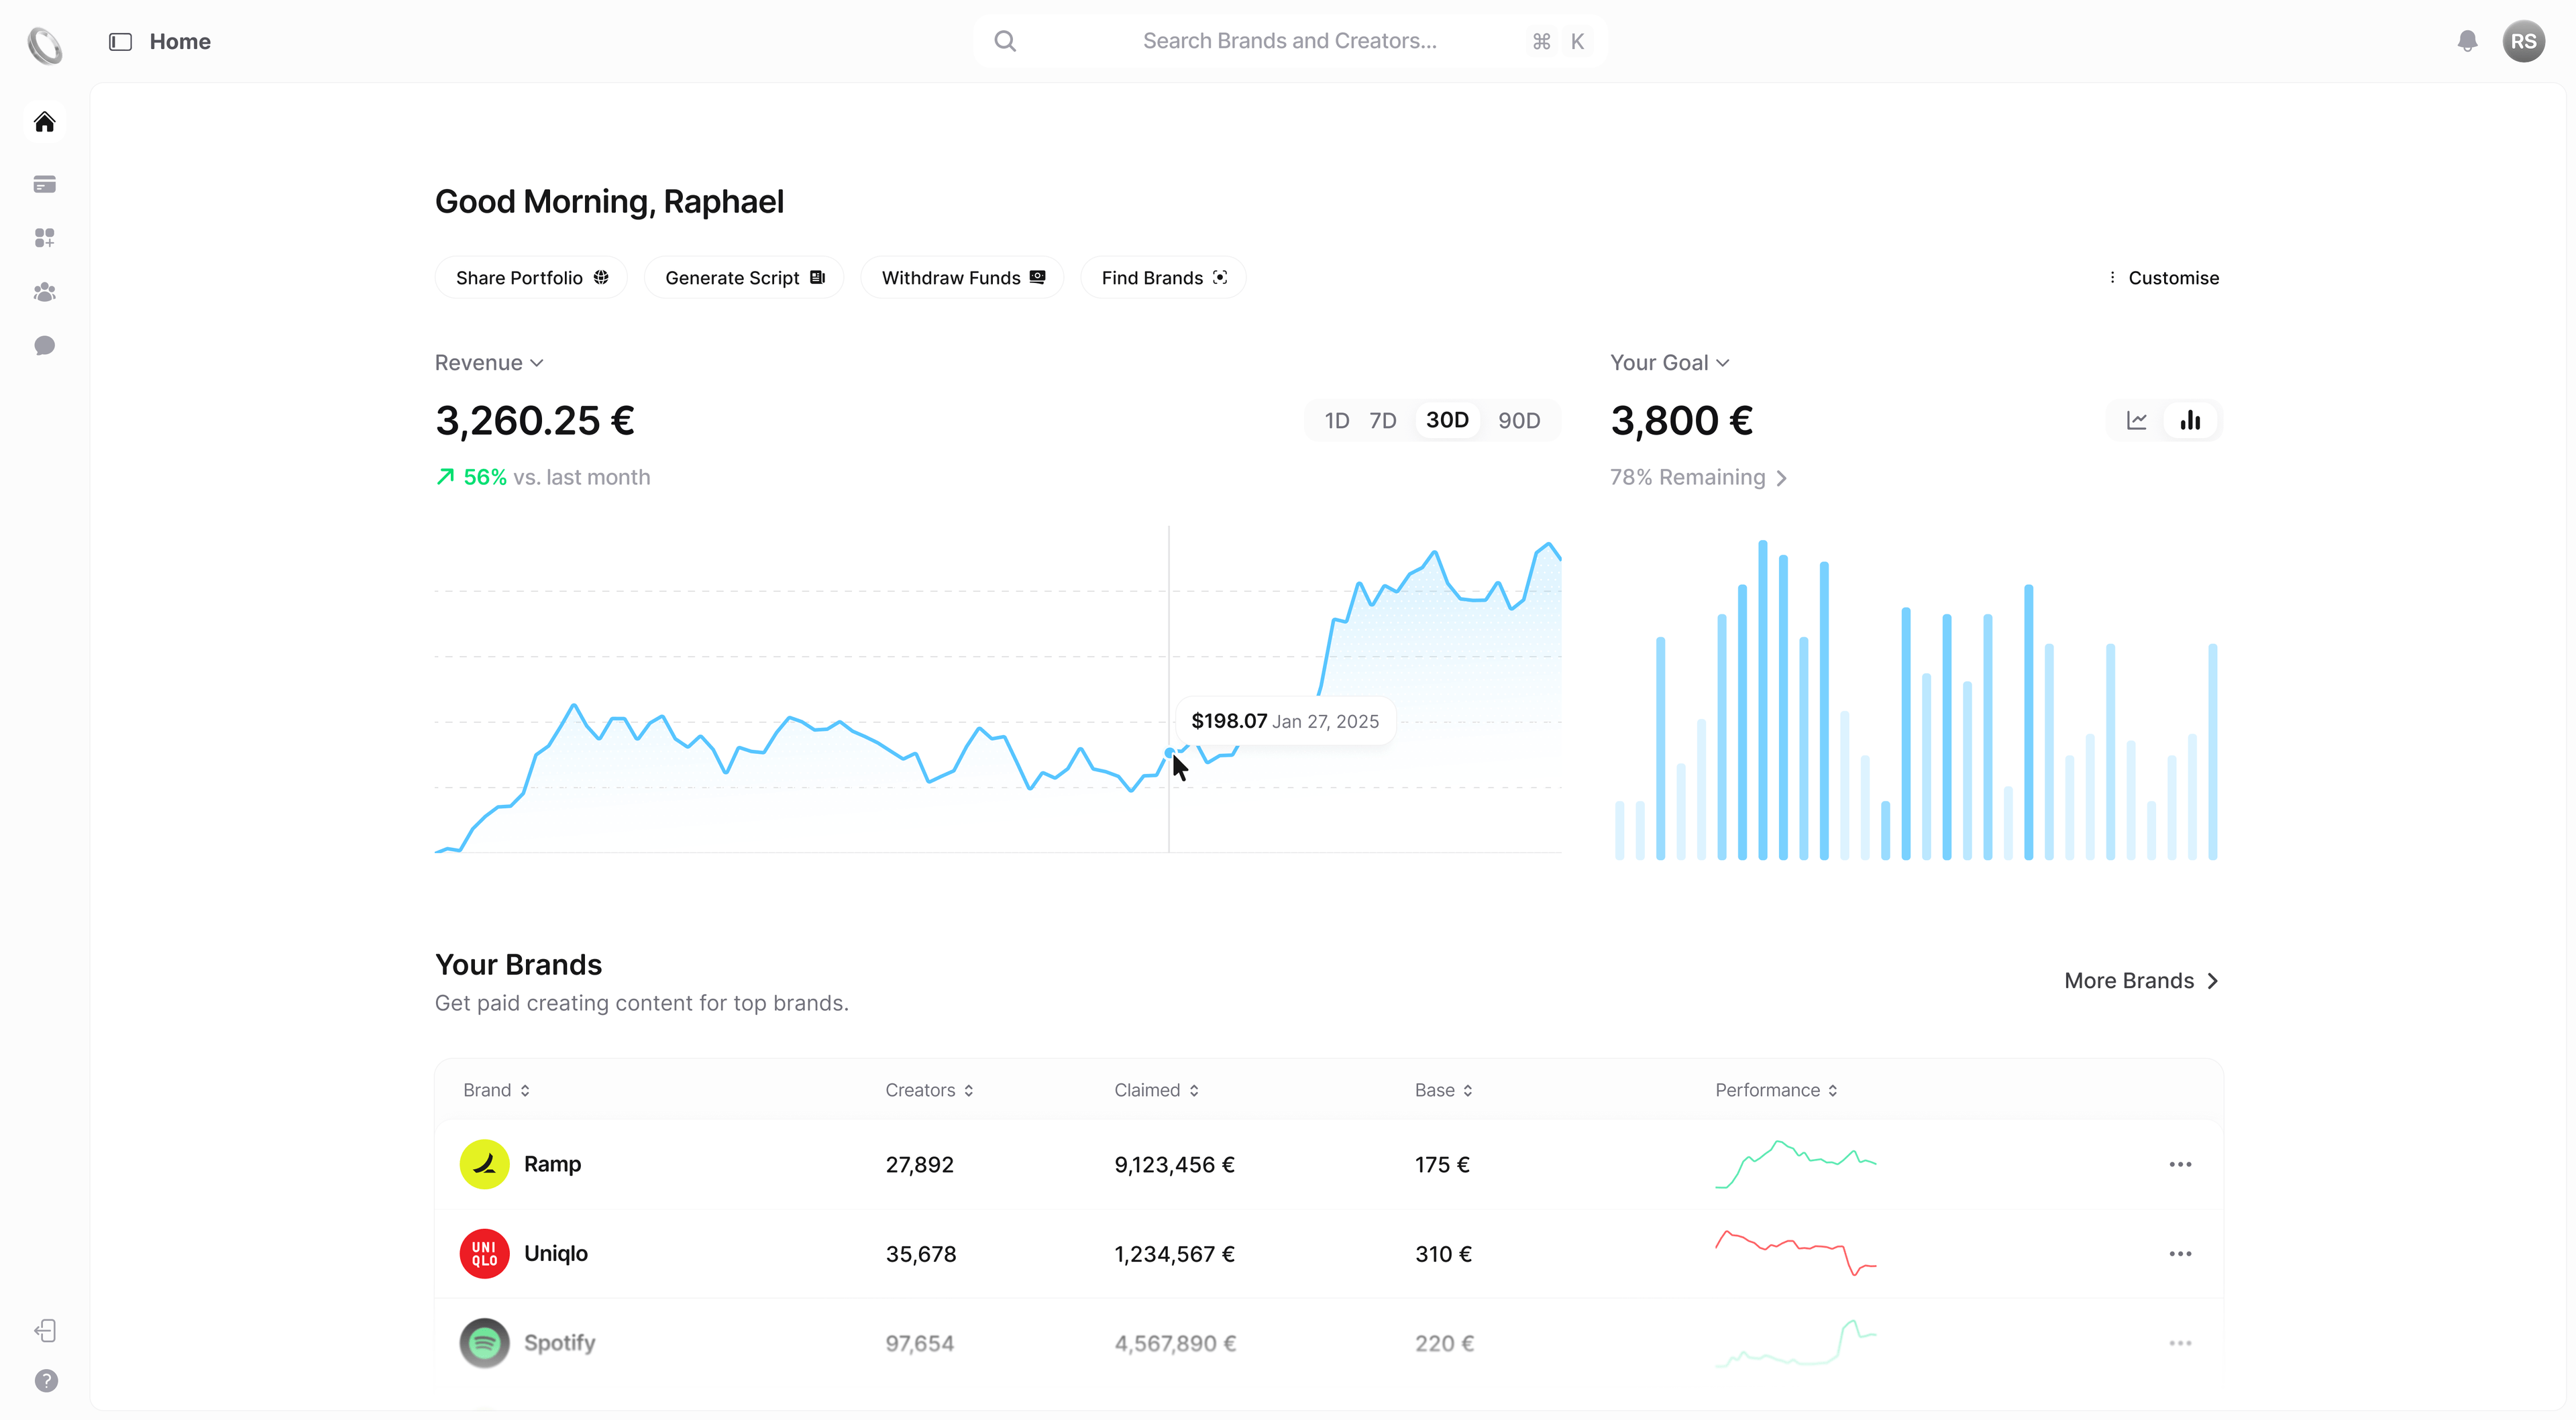This screenshot has height=1420, width=2576.
Task: Click the logout icon in the sidebar
Action: point(46,1331)
